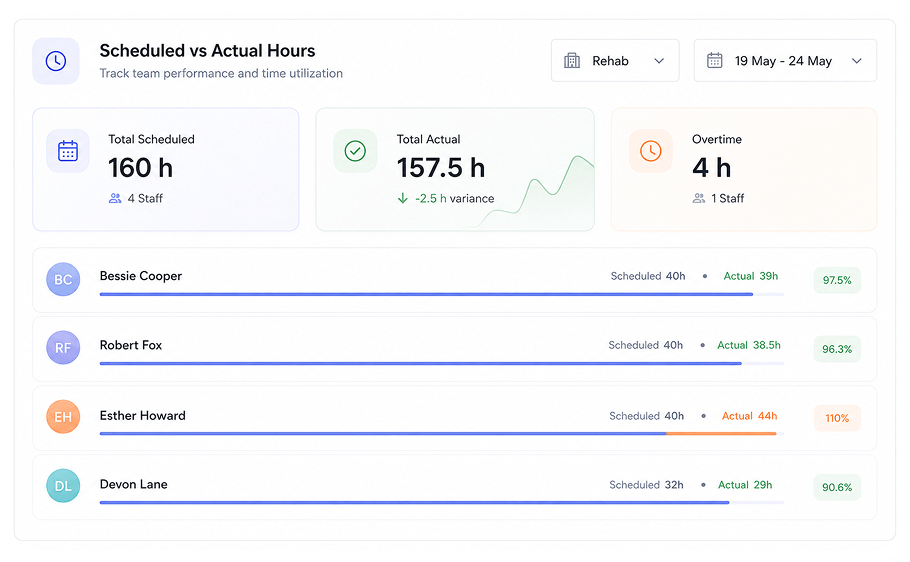Click Esther Howard's orange overtime progress bar segment
Image resolution: width=910 pixels, height=562 pixels.
pyautogui.click(x=721, y=433)
